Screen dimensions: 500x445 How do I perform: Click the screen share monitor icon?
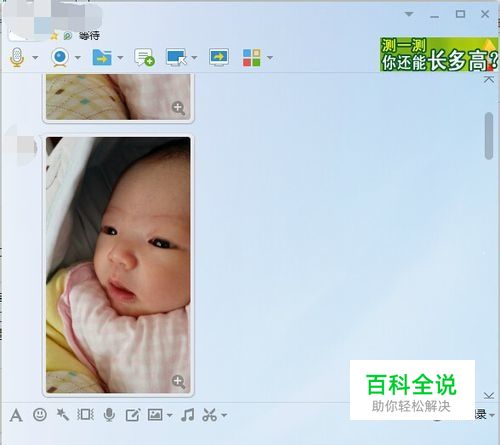(x=219, y=57)
